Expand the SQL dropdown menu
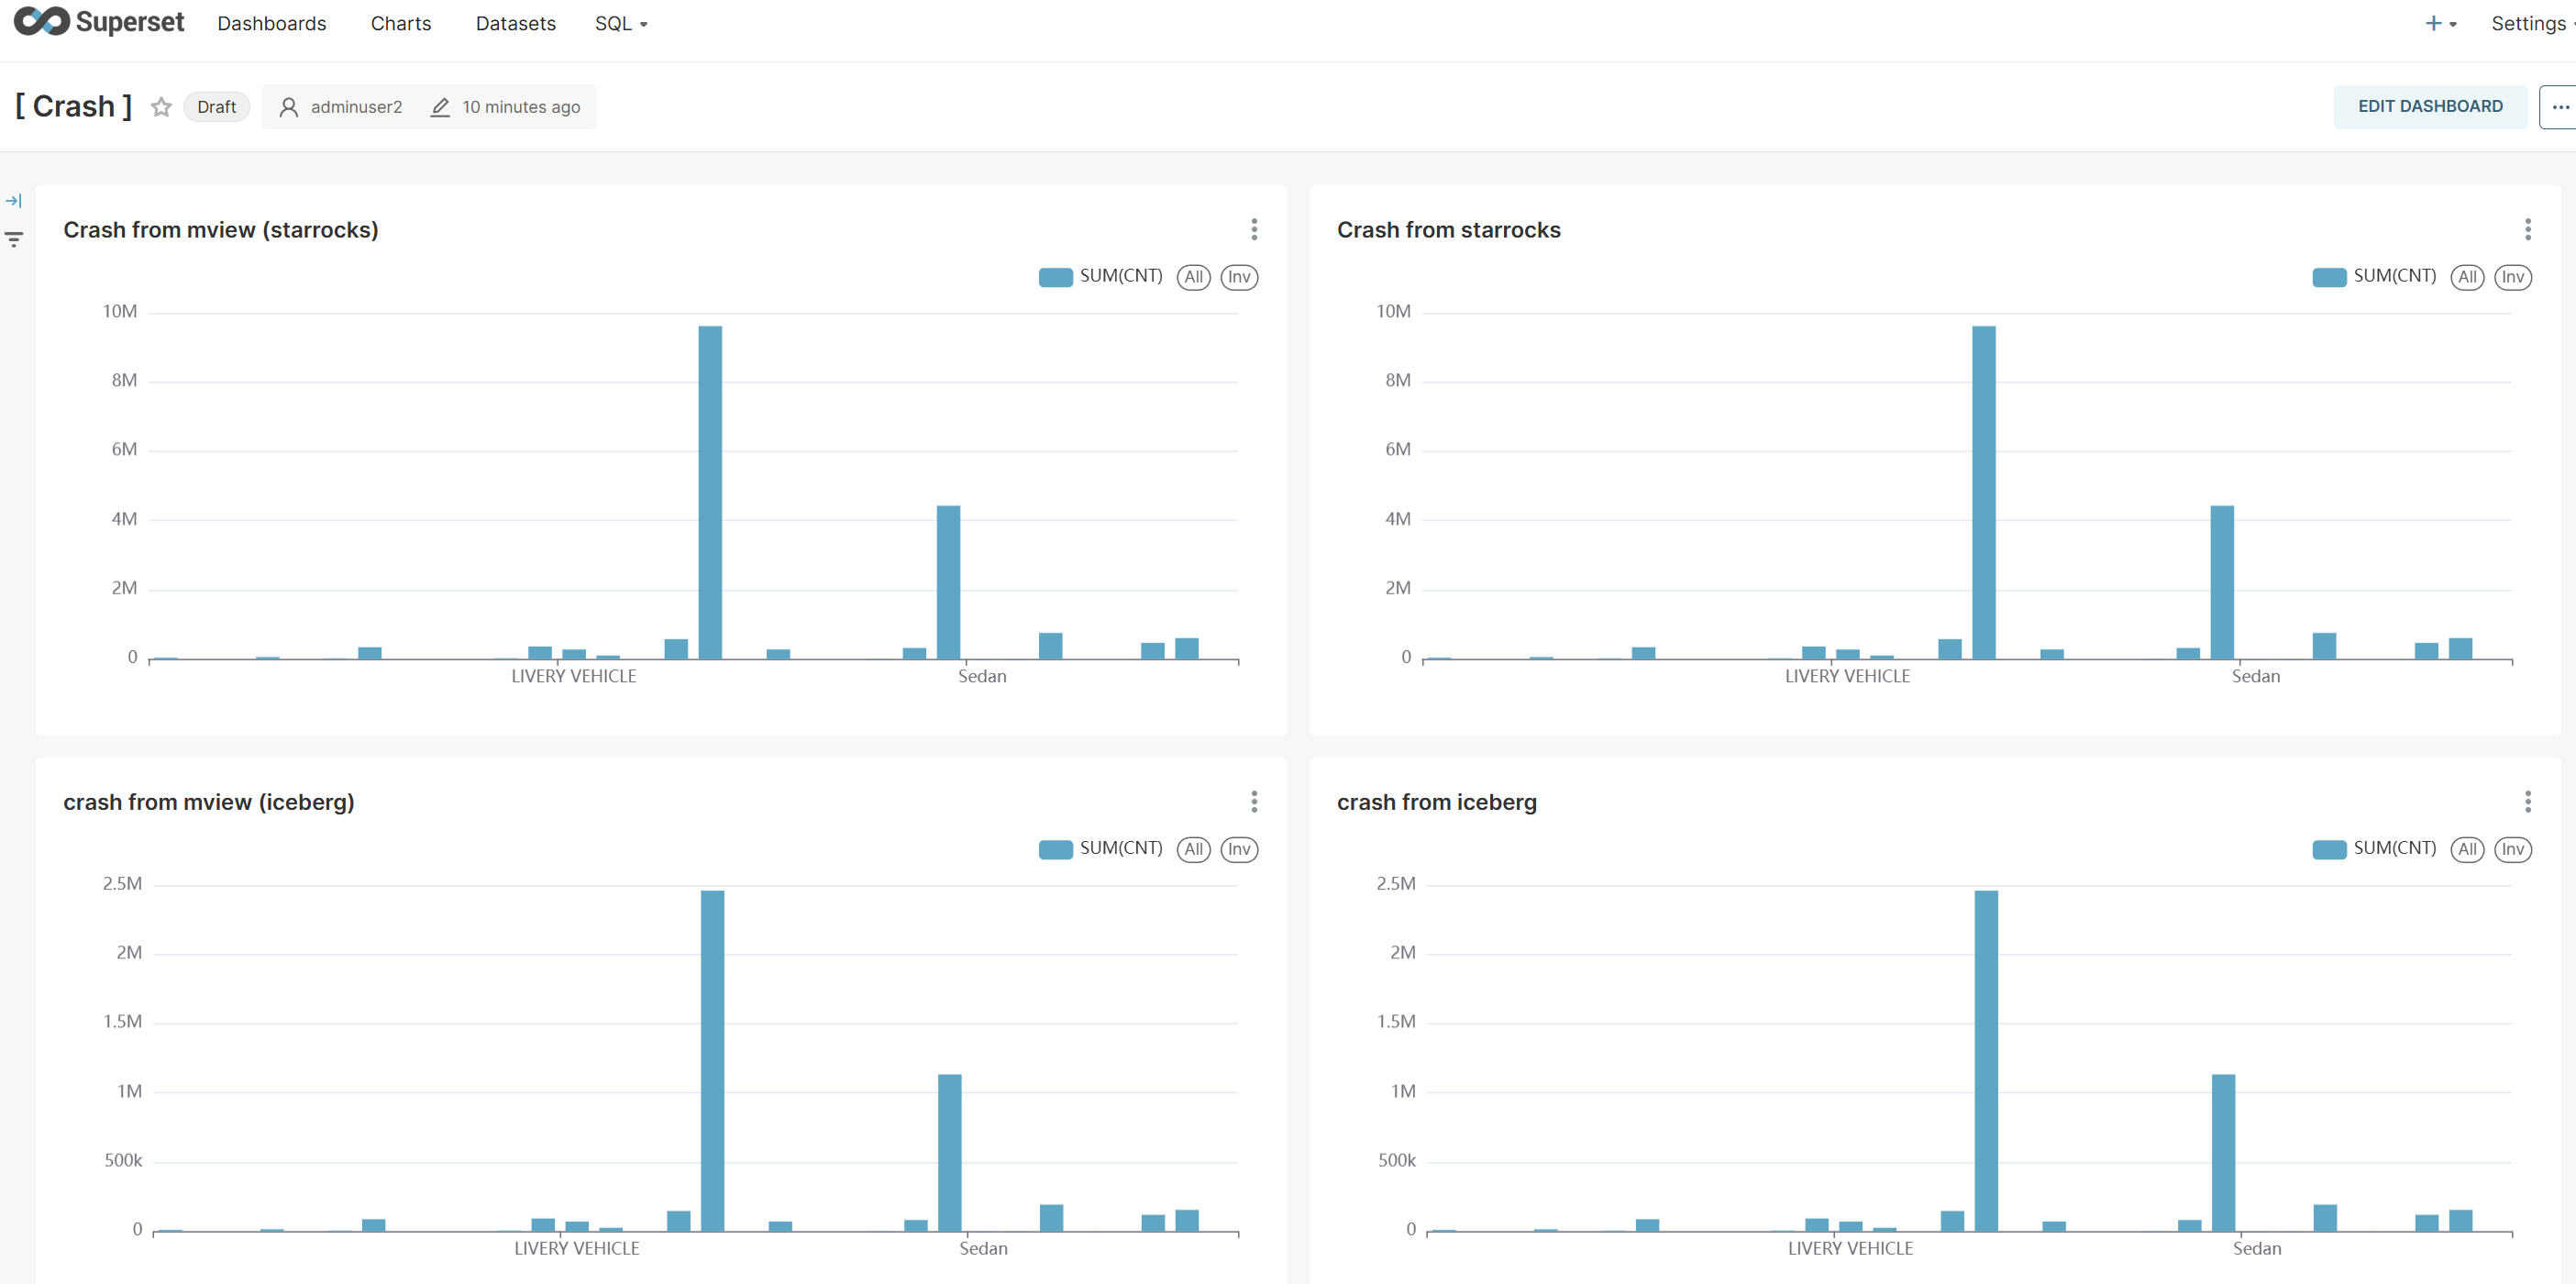Screen dimensions: 2576x1284 point(621,23)
